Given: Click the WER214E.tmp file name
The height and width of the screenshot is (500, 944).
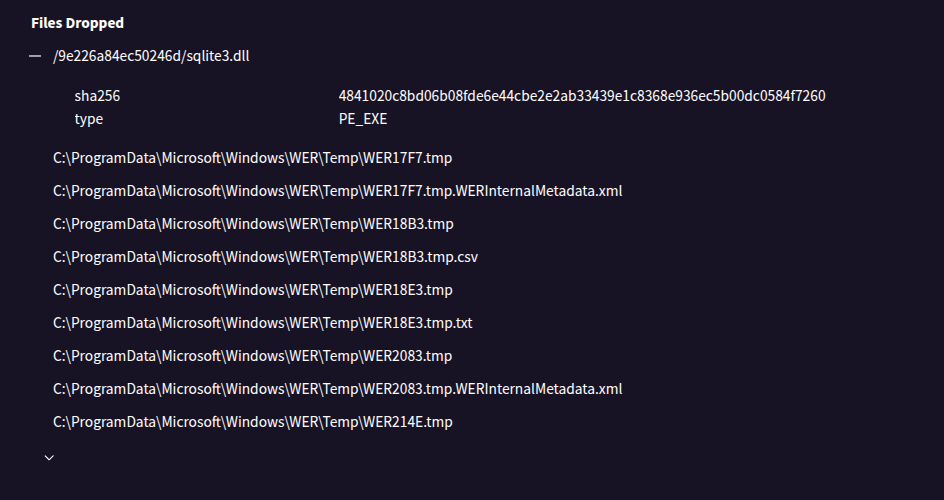Looking at the screenshot, I should 408,422.
